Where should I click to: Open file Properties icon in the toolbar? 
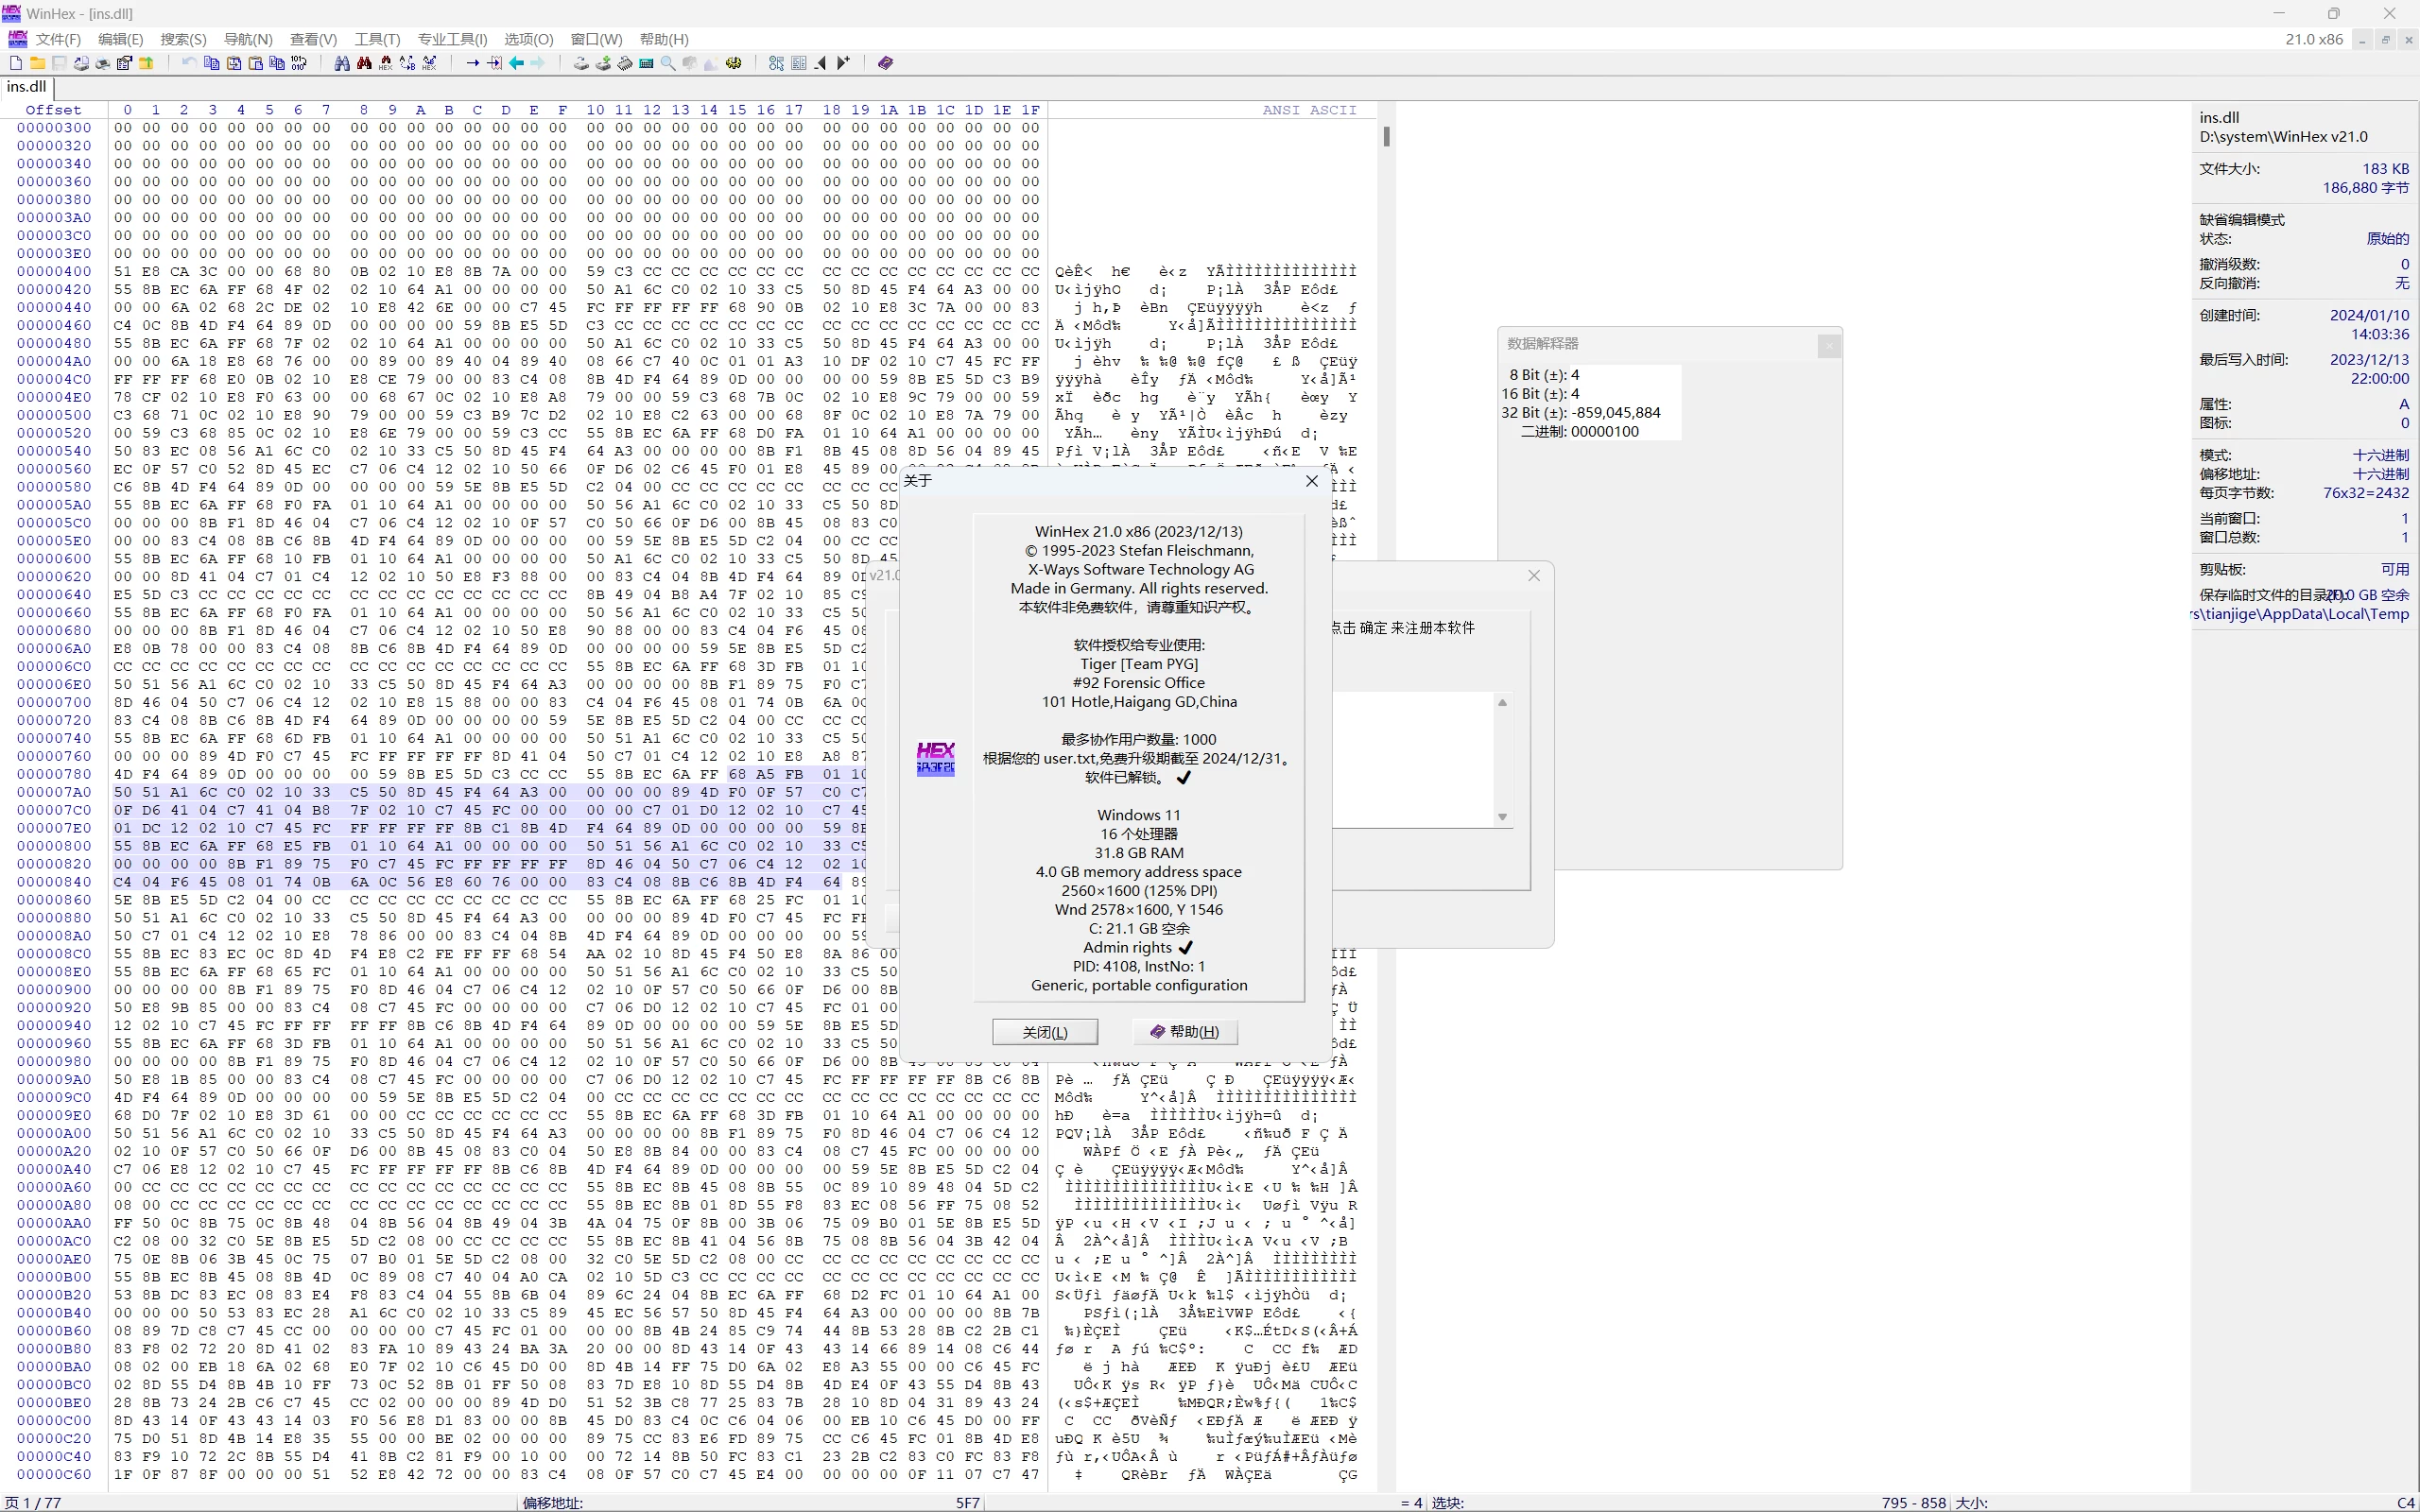[124, 63]
